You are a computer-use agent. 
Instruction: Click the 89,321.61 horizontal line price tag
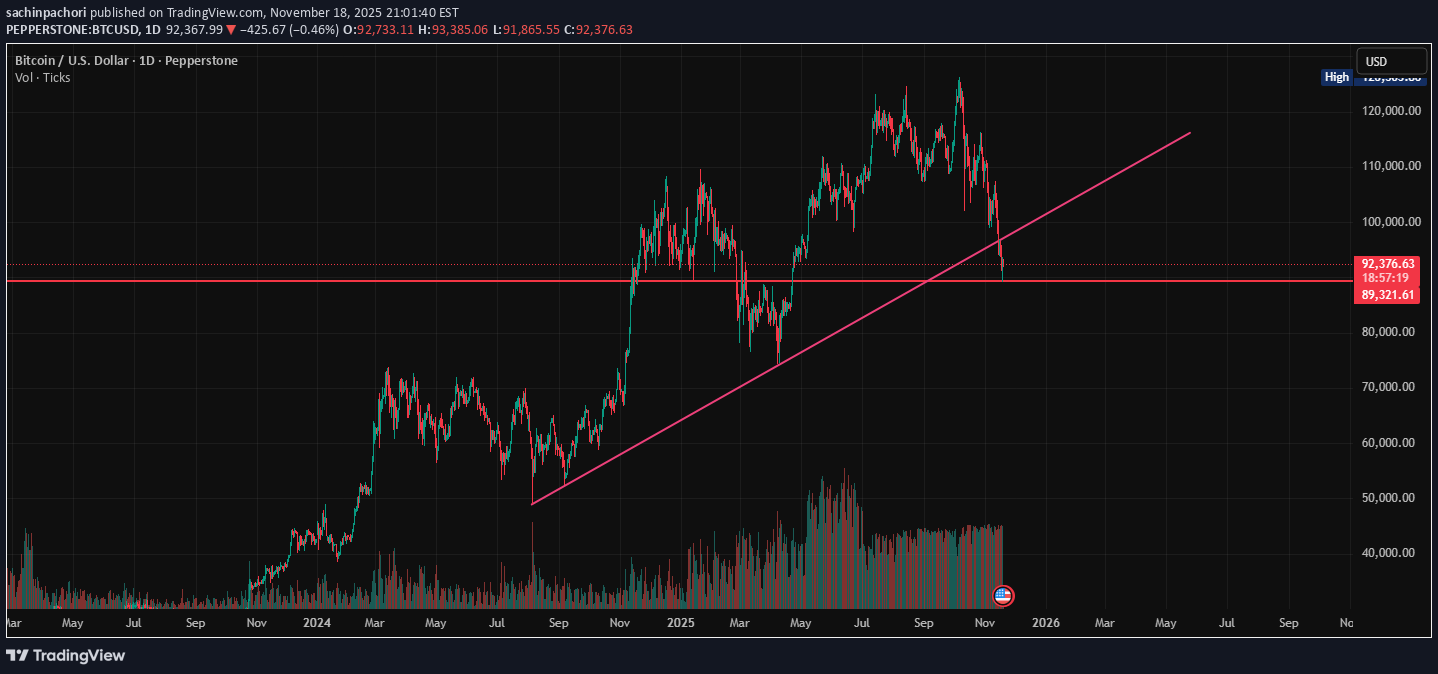1389,295
